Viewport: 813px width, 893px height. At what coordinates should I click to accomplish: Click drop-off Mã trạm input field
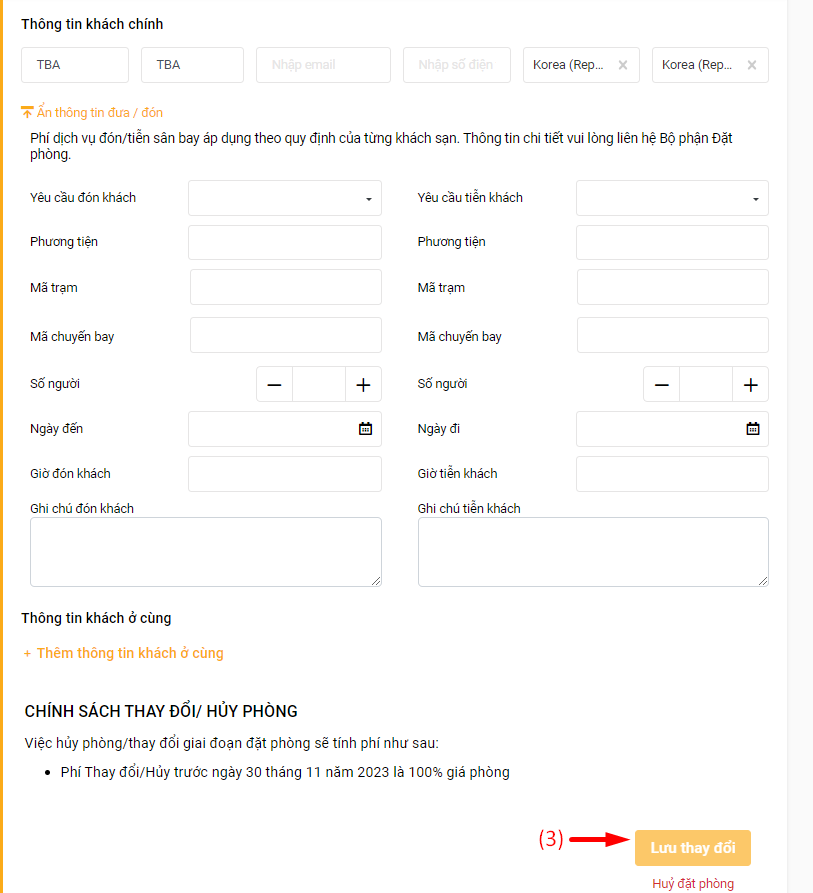pos(673,287)
